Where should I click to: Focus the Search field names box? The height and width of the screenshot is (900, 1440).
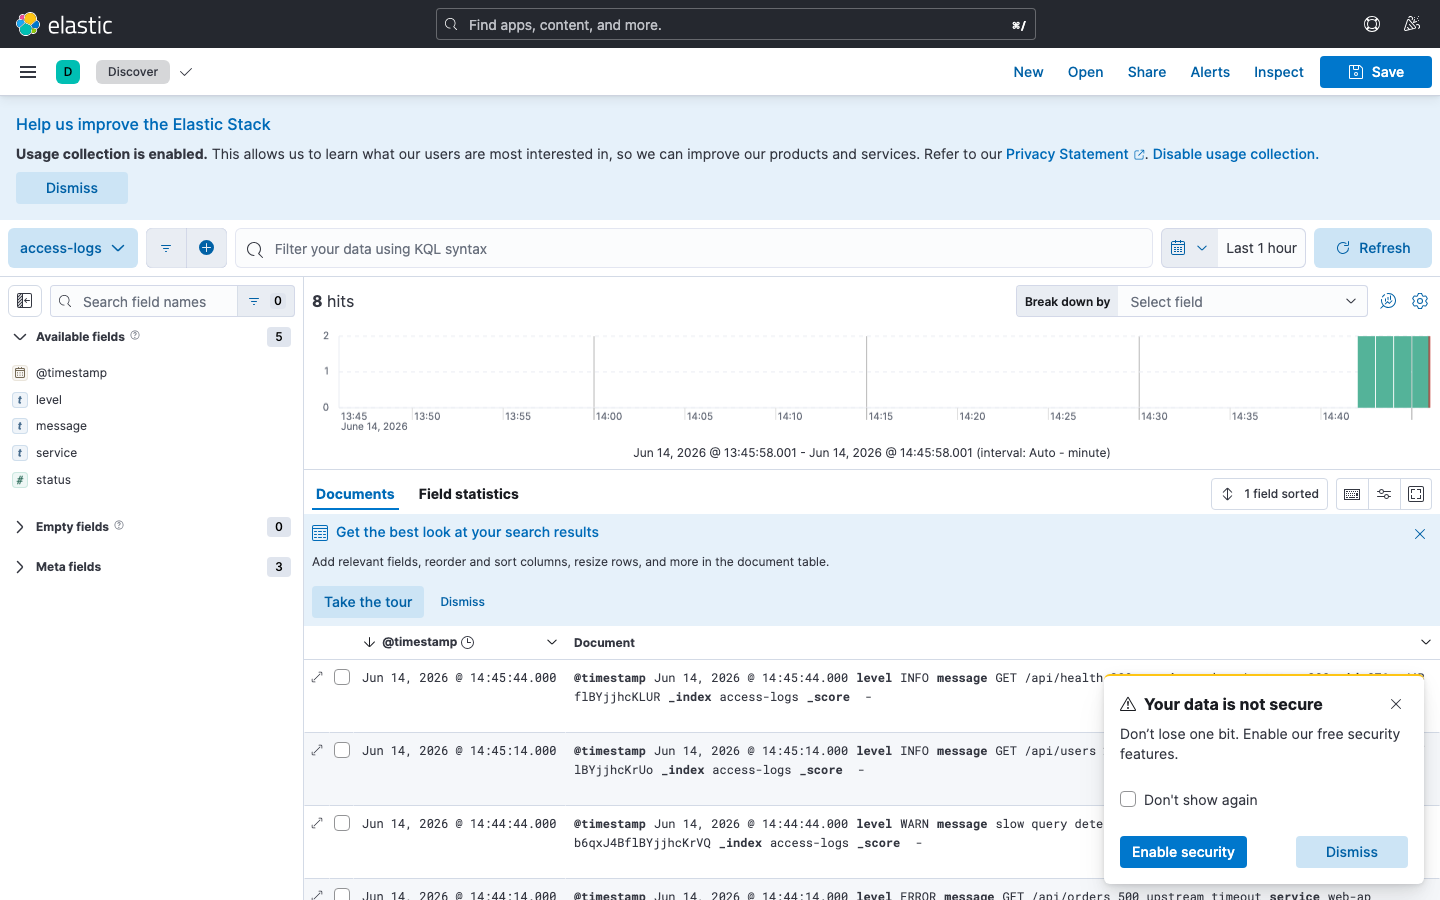pyautogui.click(x=144, y=301)
